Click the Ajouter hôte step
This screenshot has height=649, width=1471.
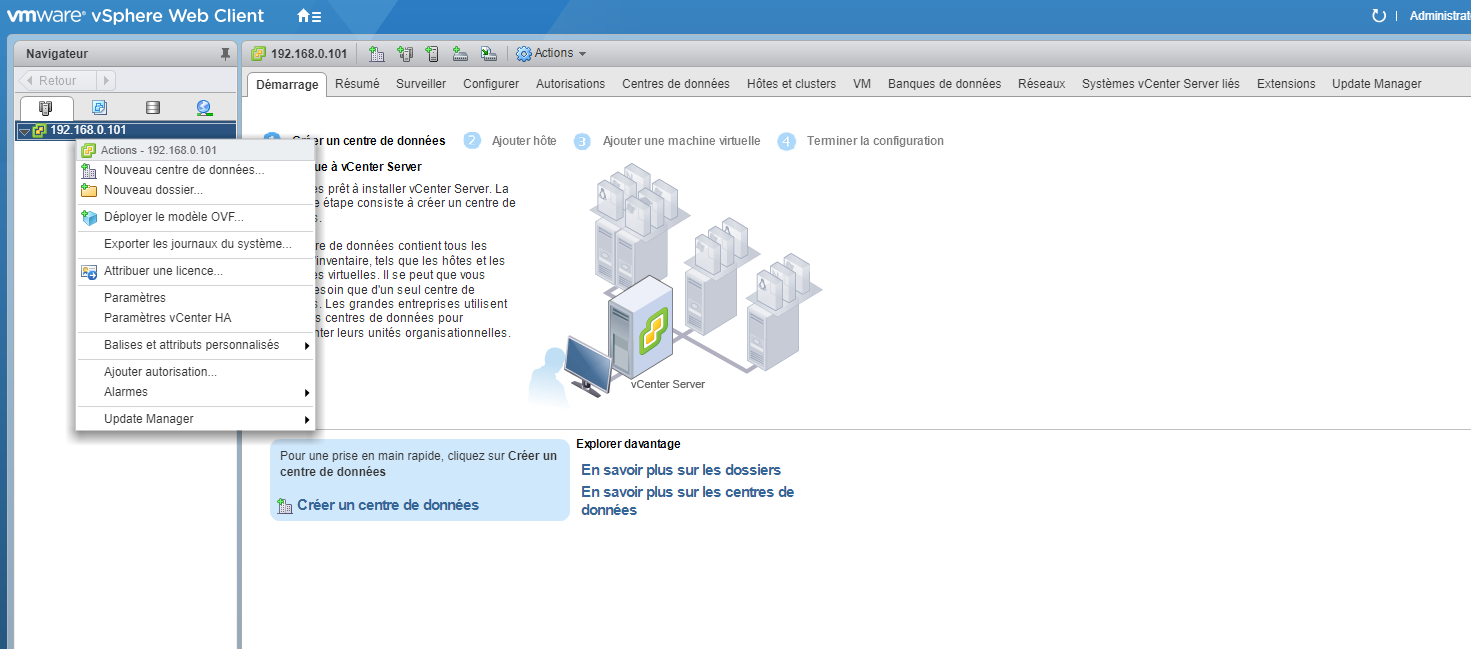pyautogui.click(x=524, y=141)
